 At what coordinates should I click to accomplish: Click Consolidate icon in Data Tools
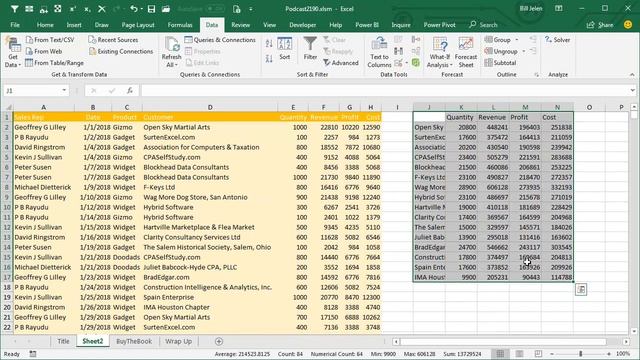(416, 40)
